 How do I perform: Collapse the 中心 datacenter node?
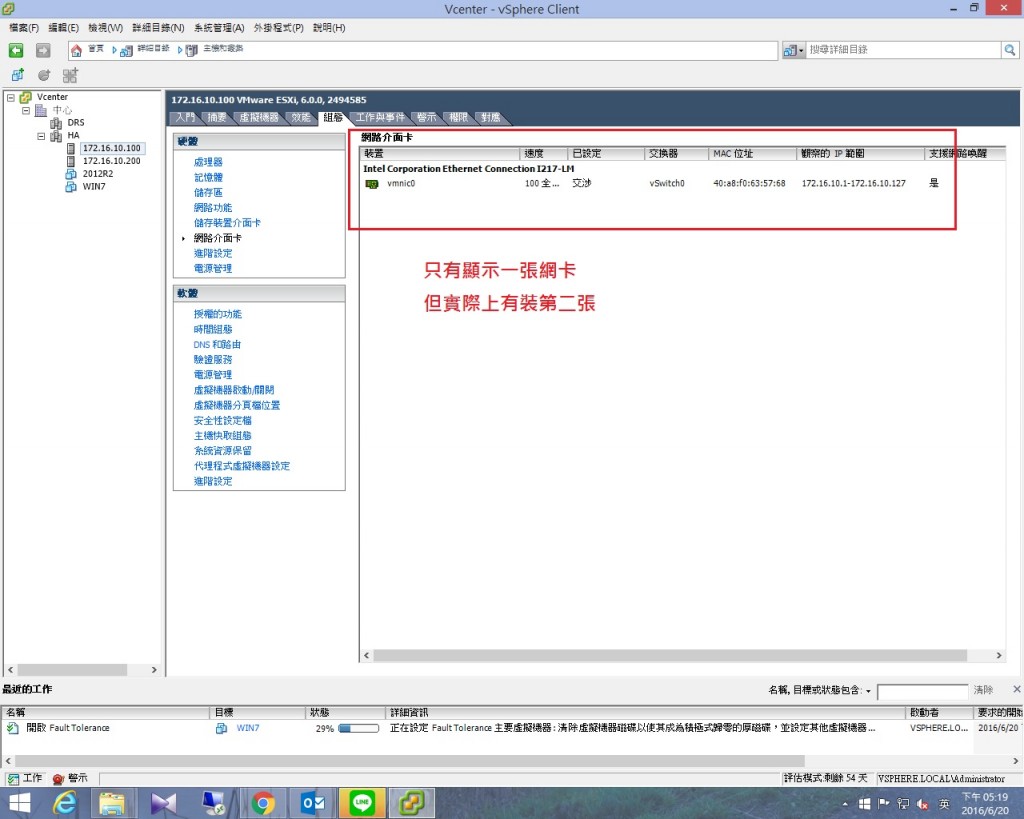(26, 110)
